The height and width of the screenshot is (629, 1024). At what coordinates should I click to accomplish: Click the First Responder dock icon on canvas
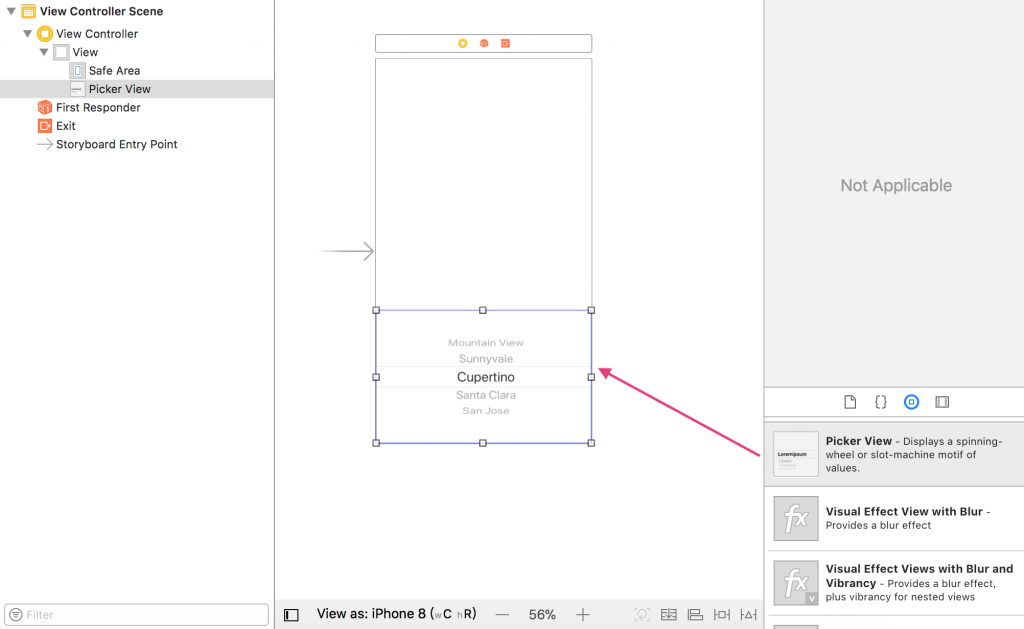click(484, 43)
